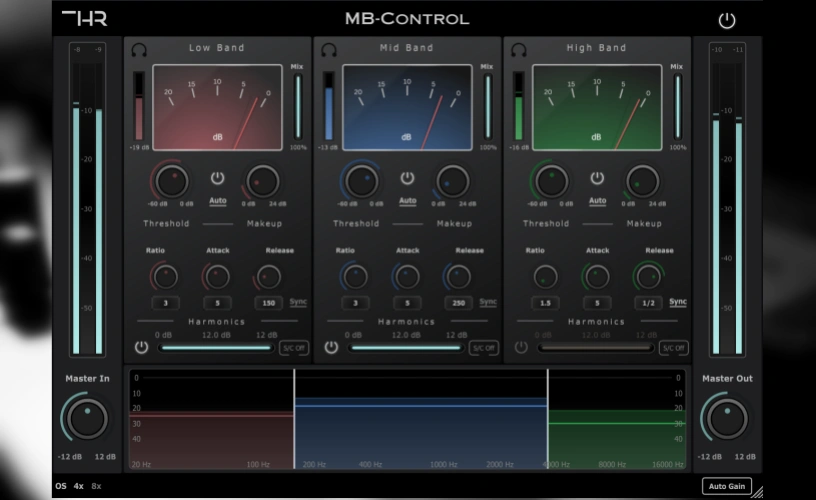Solo the Low Band with headphone icon

139,50
